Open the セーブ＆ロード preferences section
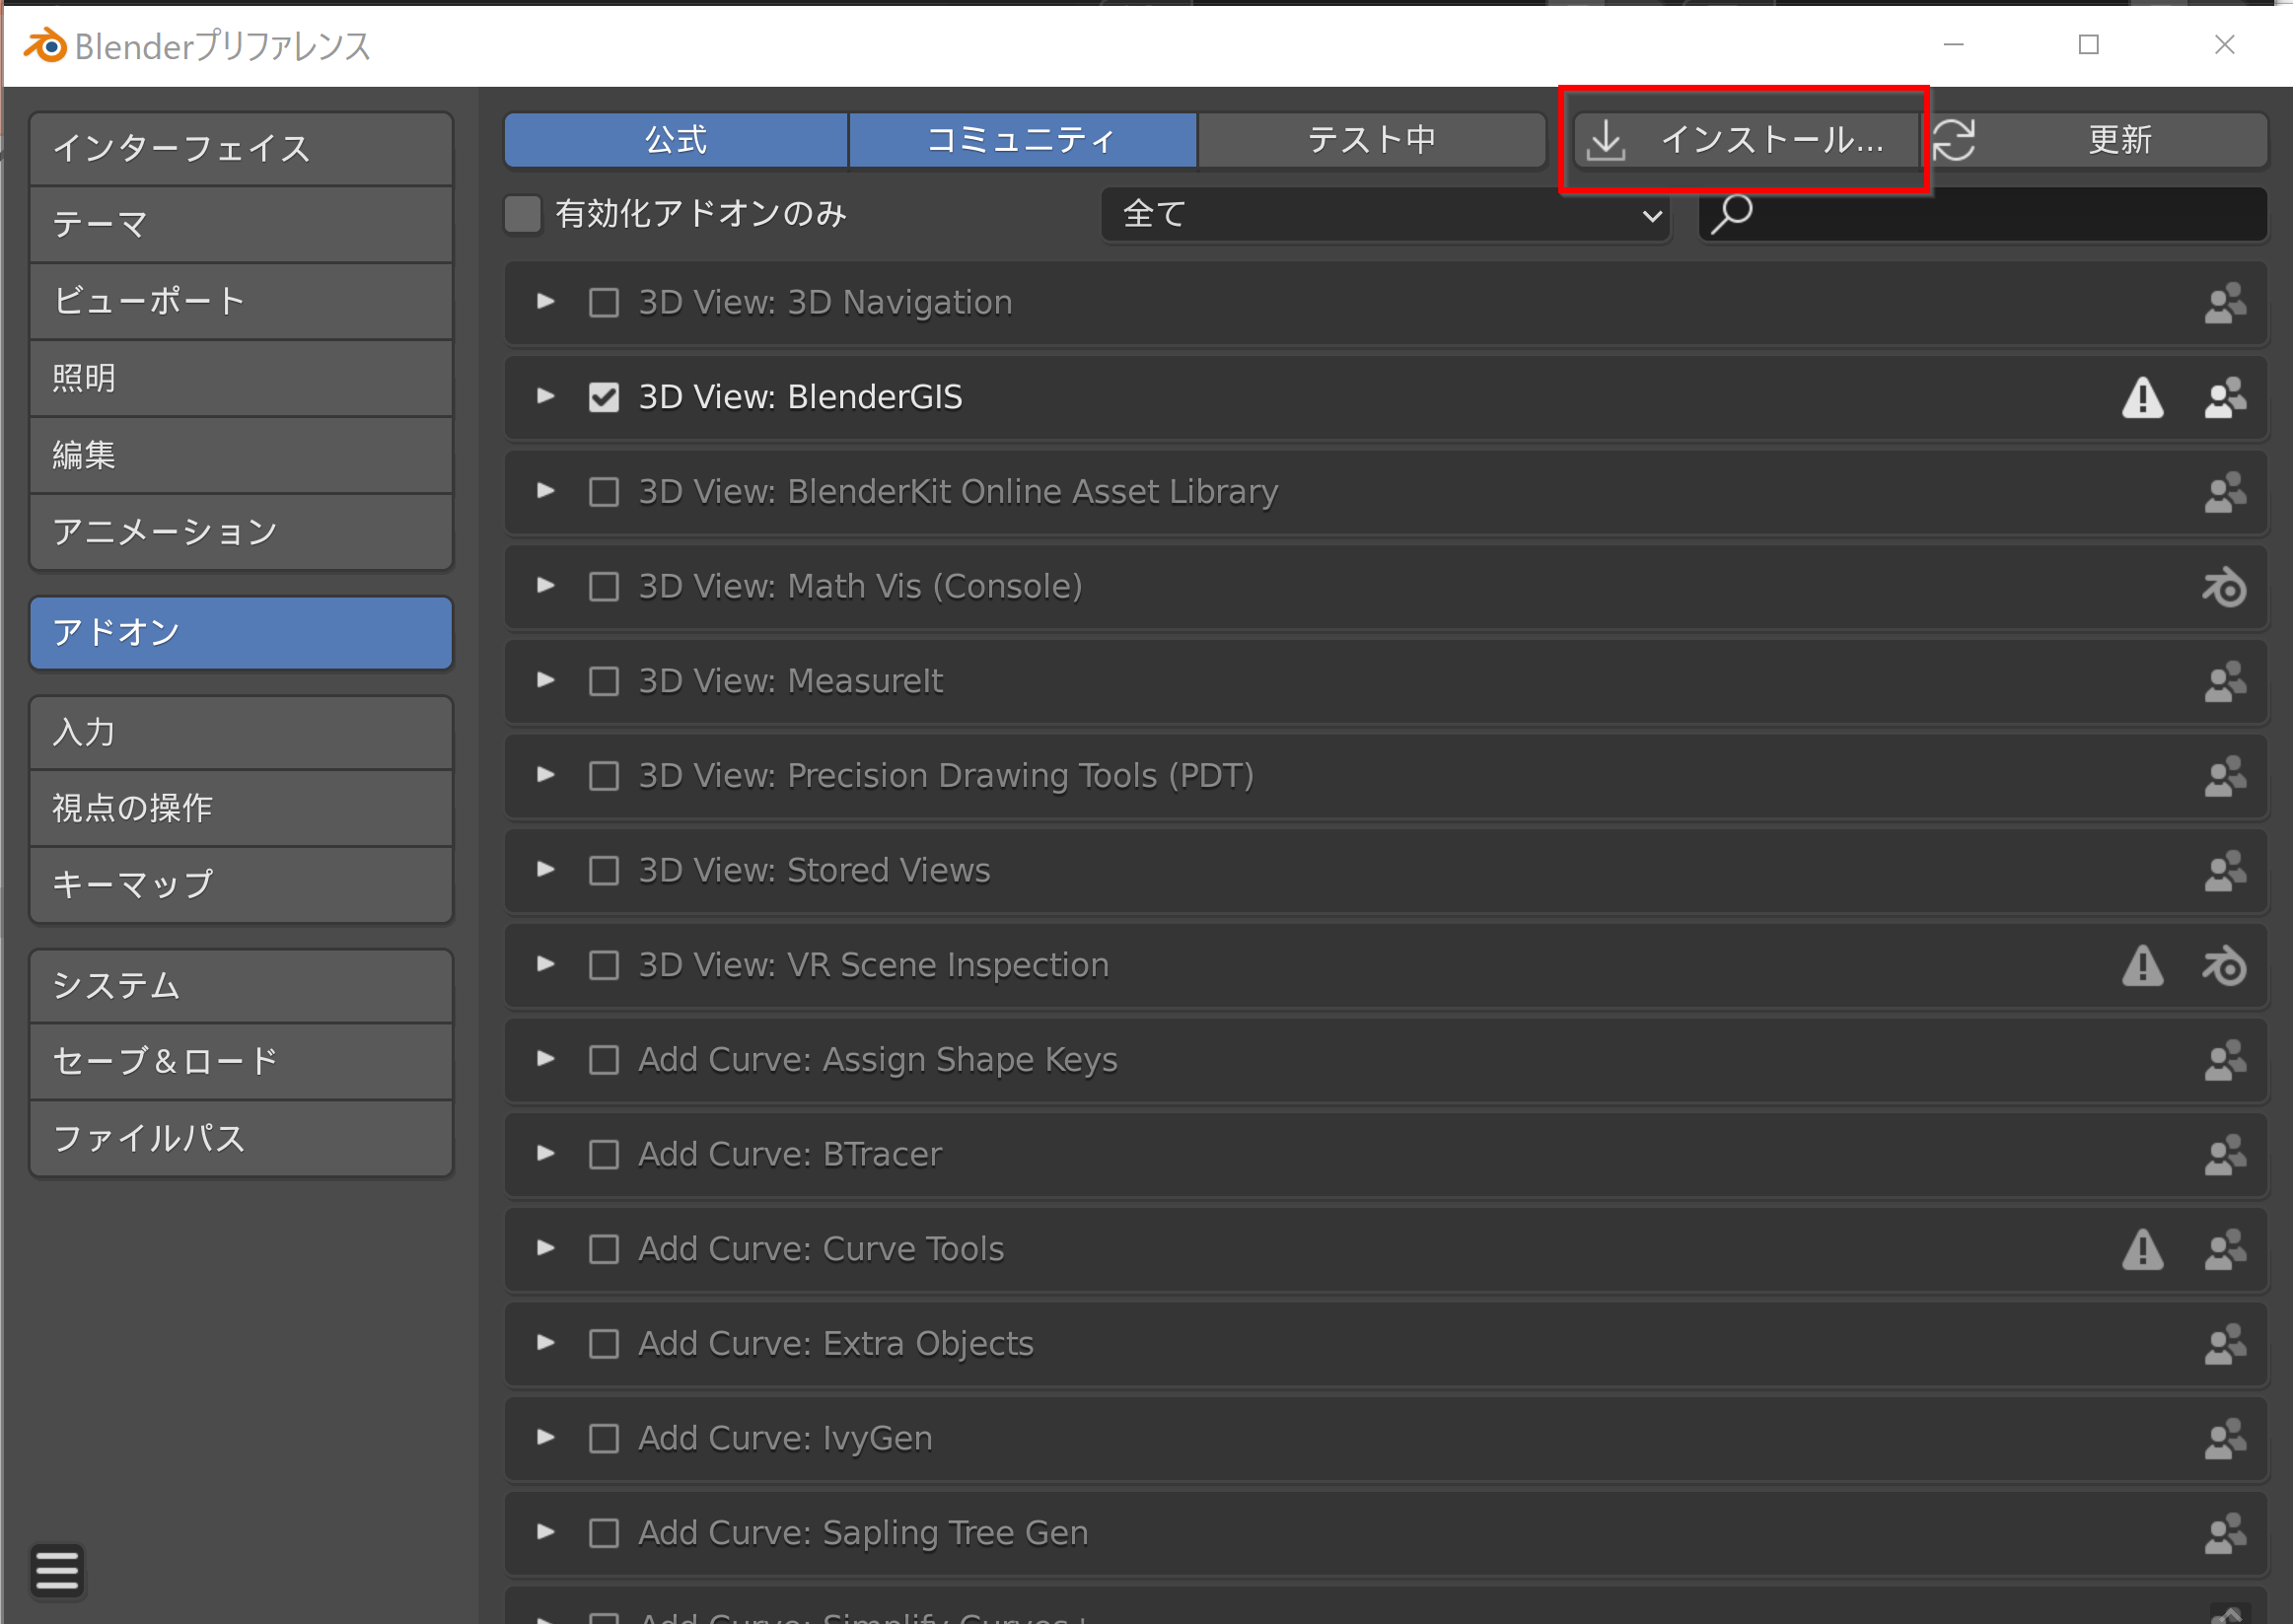Viewport: 2293px width, 1624px height. (x=241, y=1062)
